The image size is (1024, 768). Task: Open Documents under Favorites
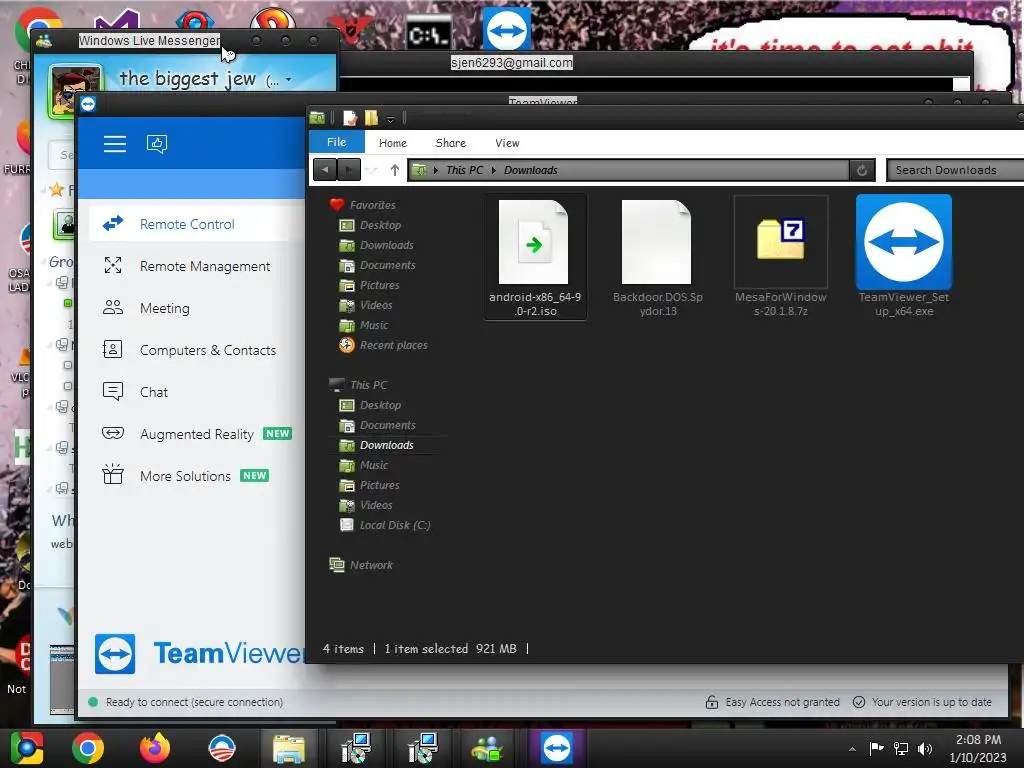click(387, 265)
